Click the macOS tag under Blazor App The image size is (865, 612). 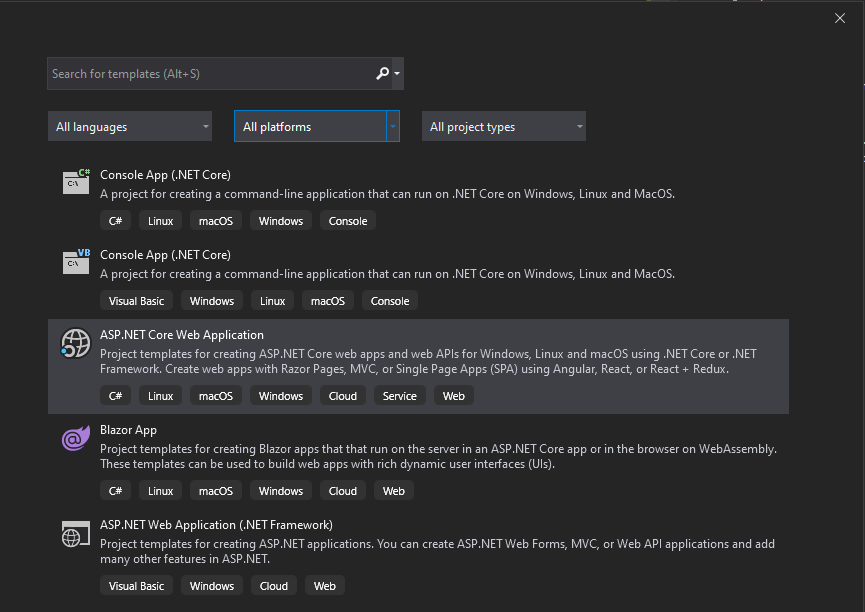216,491
